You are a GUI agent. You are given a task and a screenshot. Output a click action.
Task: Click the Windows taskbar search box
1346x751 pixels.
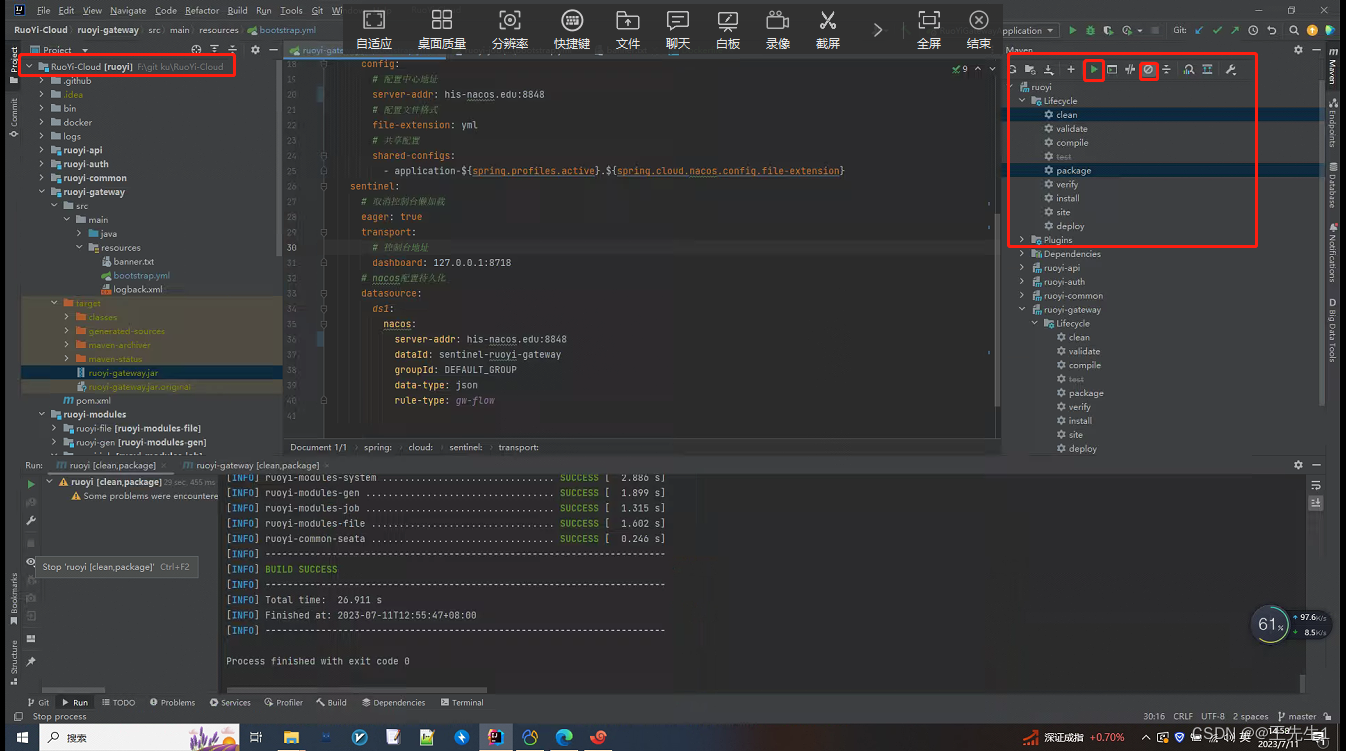(140, 737)
